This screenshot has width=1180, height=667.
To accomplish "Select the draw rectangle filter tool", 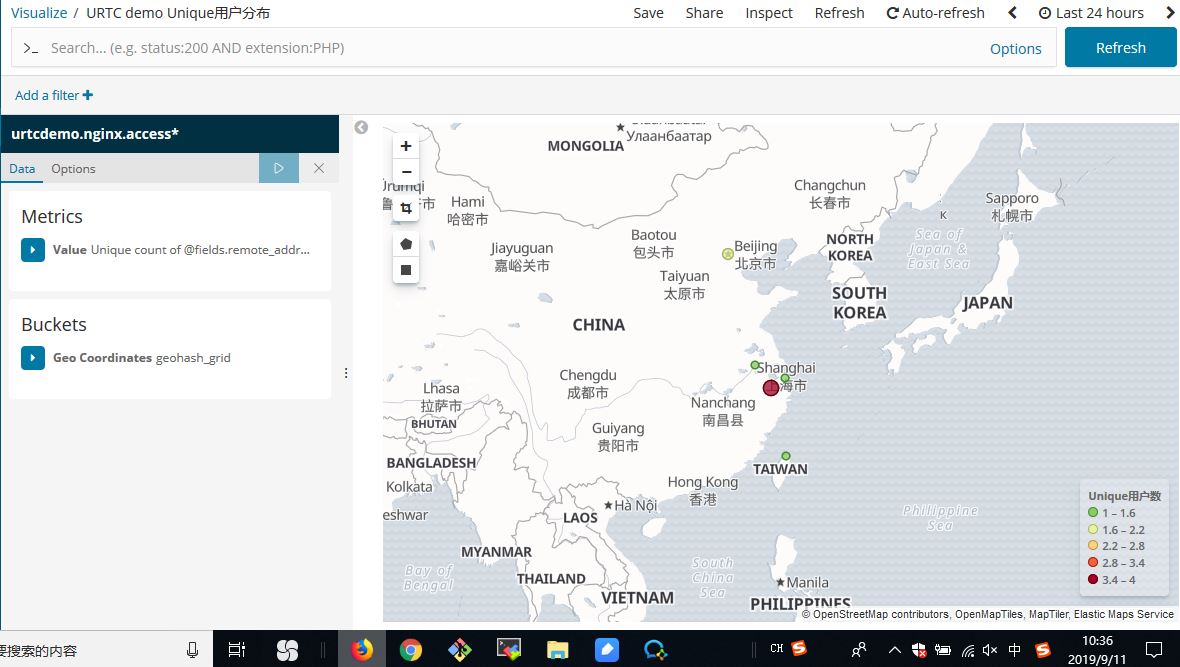I will pos(406,270).
